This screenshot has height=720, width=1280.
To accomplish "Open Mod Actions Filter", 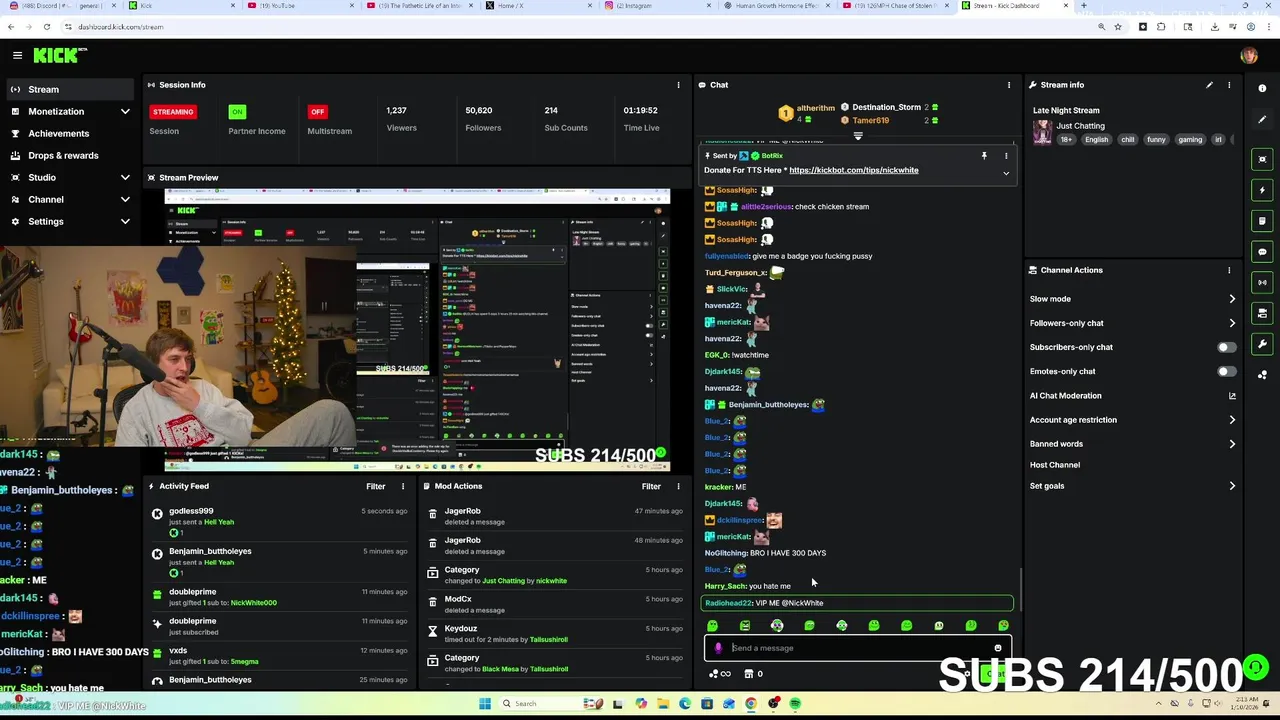I will click(651, 486).
